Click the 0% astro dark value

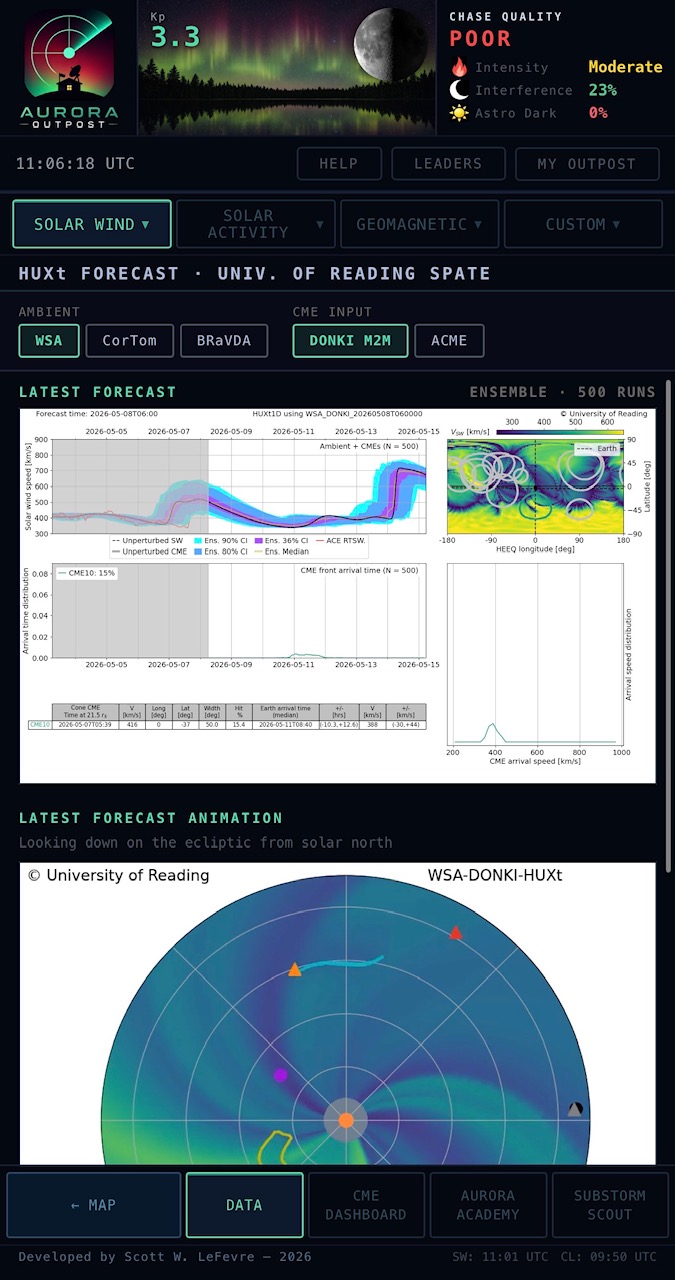click(x=597, y=113)
